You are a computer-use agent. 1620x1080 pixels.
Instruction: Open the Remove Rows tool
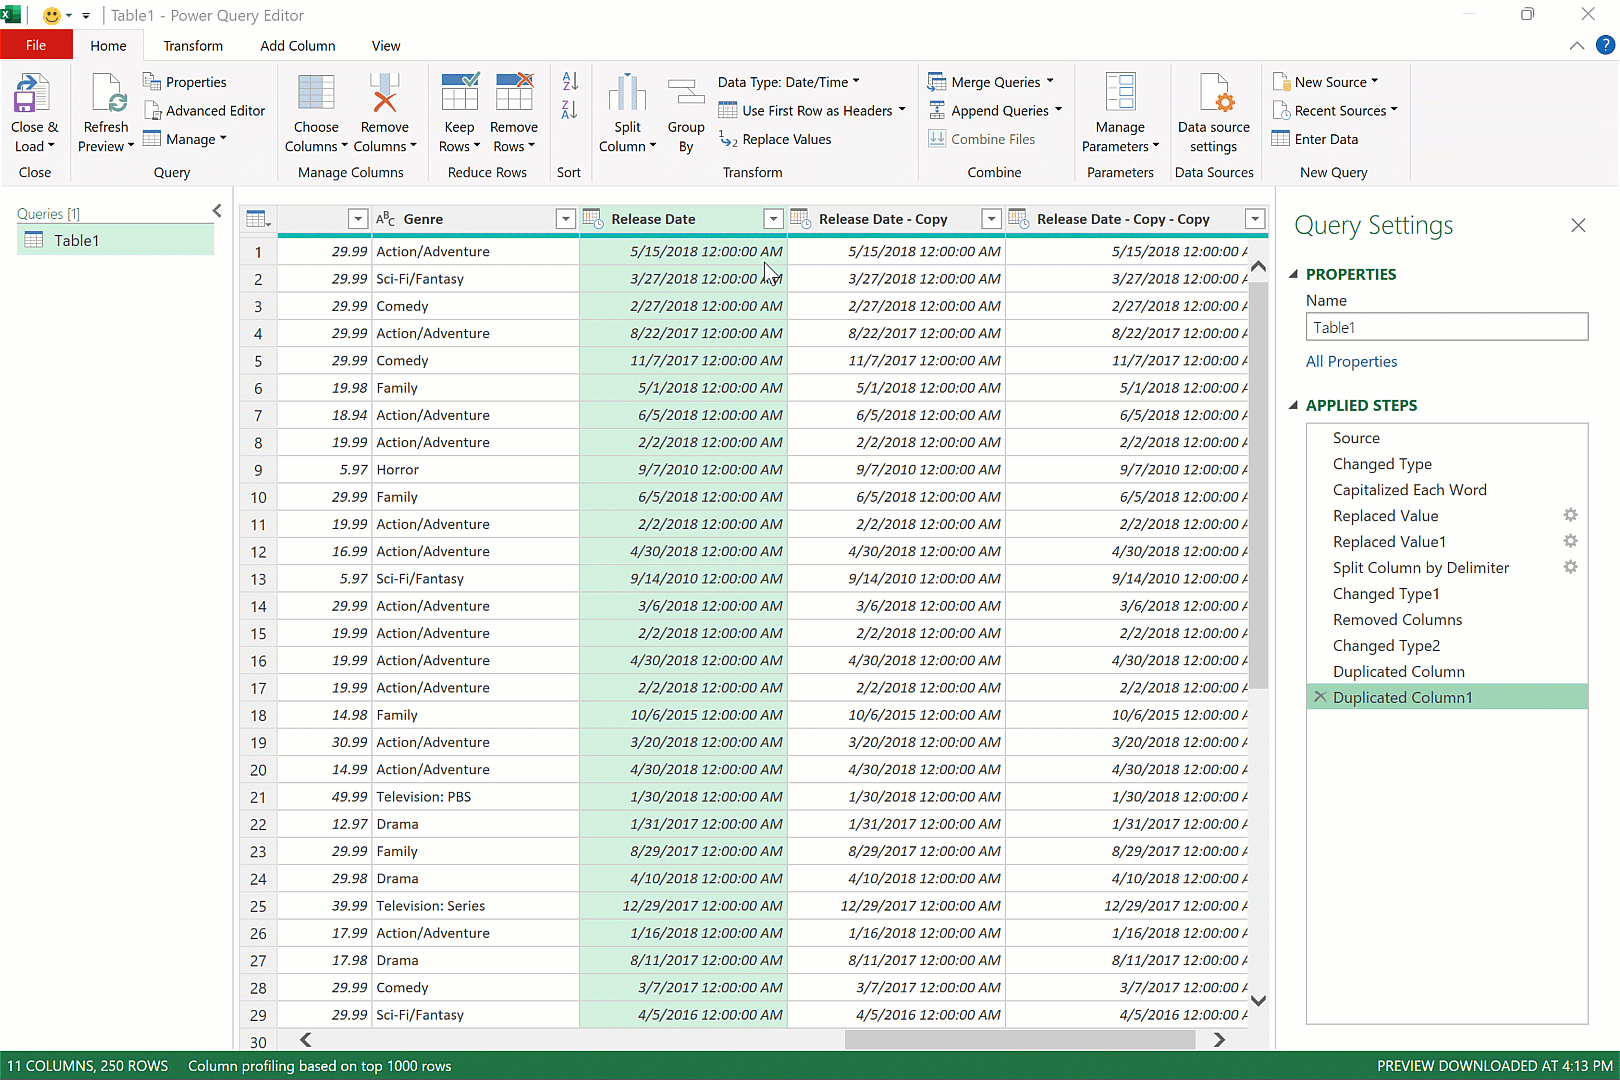pos(514,110)
